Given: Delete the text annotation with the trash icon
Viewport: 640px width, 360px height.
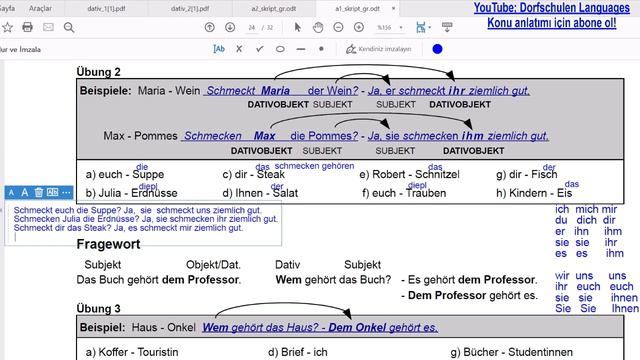Looking at the screenshot, I should pyautogui.click(x=38, y=192).
